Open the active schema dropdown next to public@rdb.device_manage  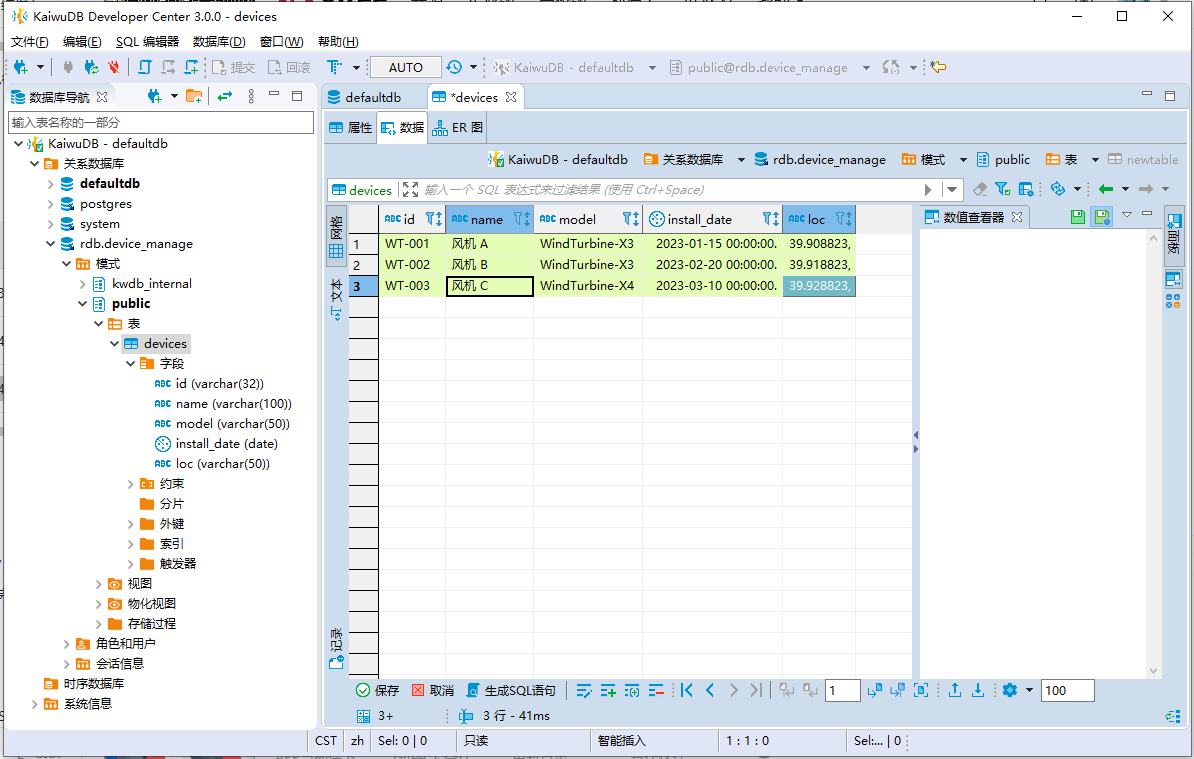point(866,68)
